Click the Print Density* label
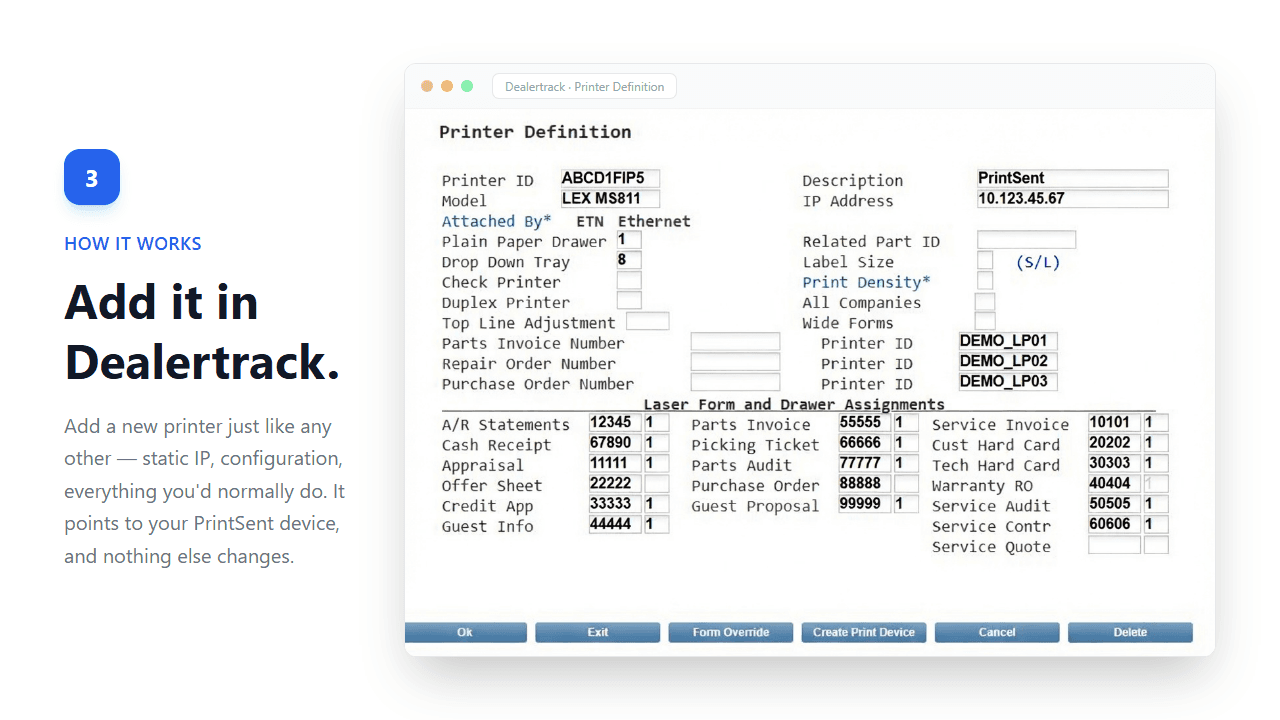Viewport: 1280px width, 720px height. [x=866, y=282]
